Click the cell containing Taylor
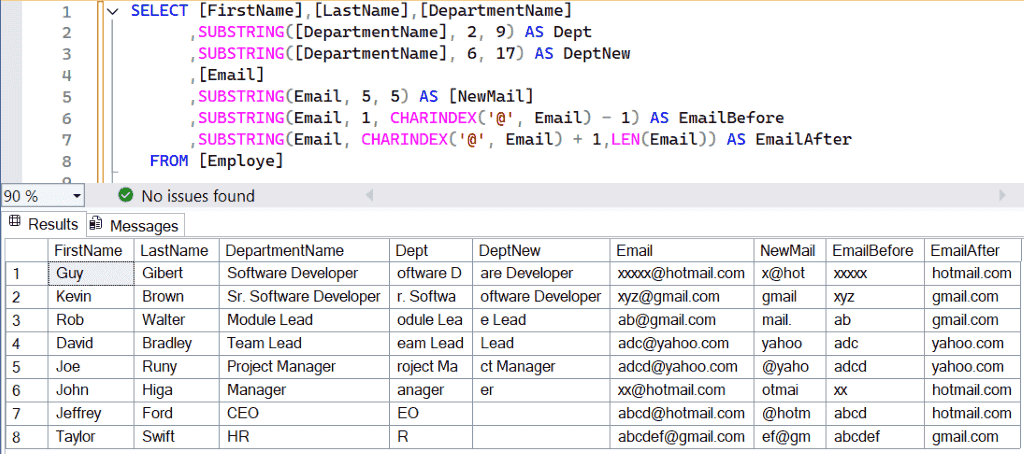The height and width of the screenshot is (454, 1024). click(91, 436)
